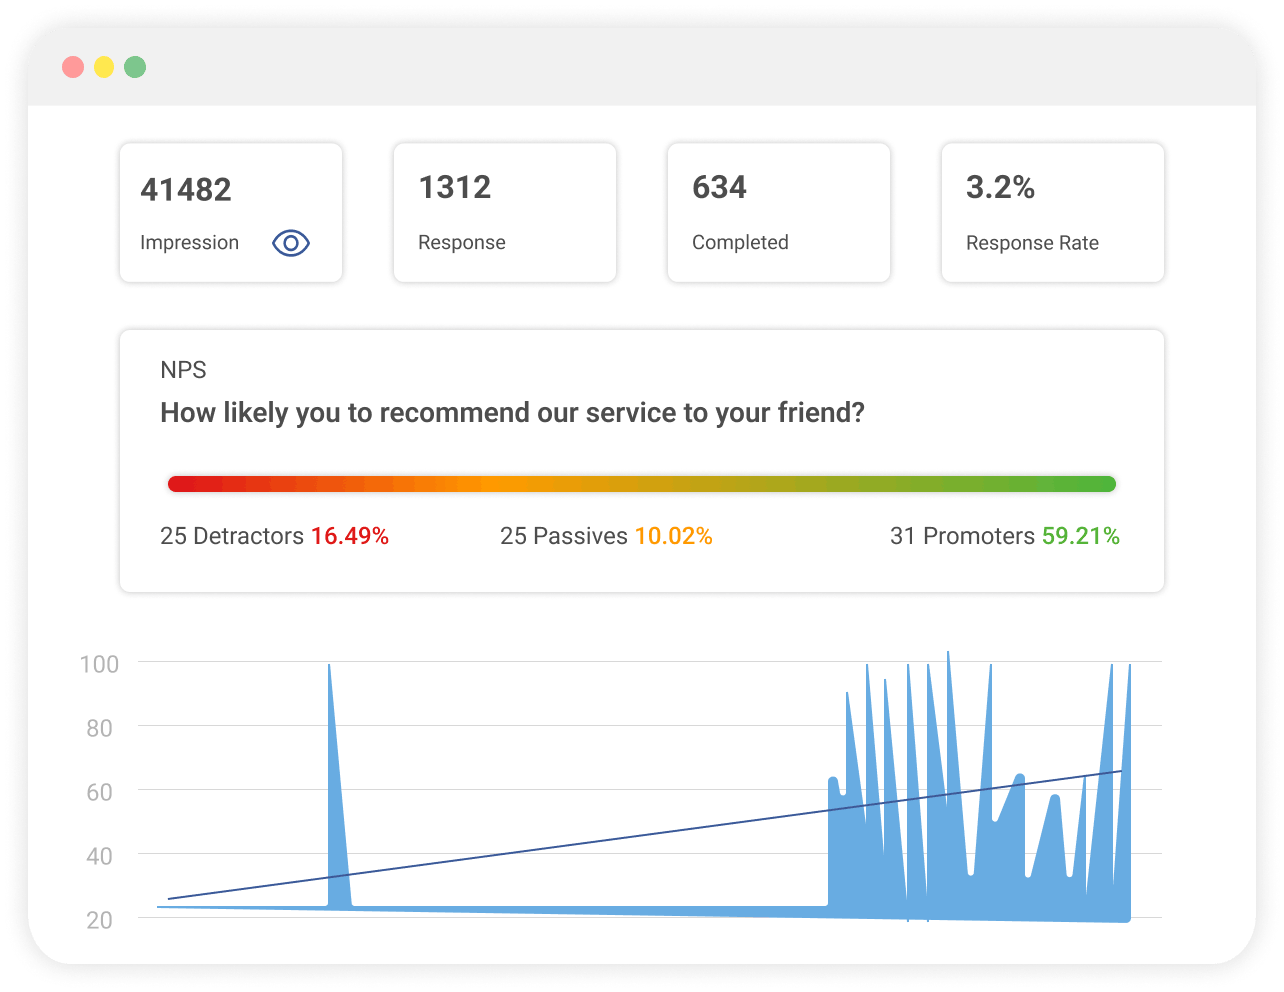This screenshot has height=992, width=1284.
Task: Click the green zoom traffic light
Action: [x=133, y=67]
